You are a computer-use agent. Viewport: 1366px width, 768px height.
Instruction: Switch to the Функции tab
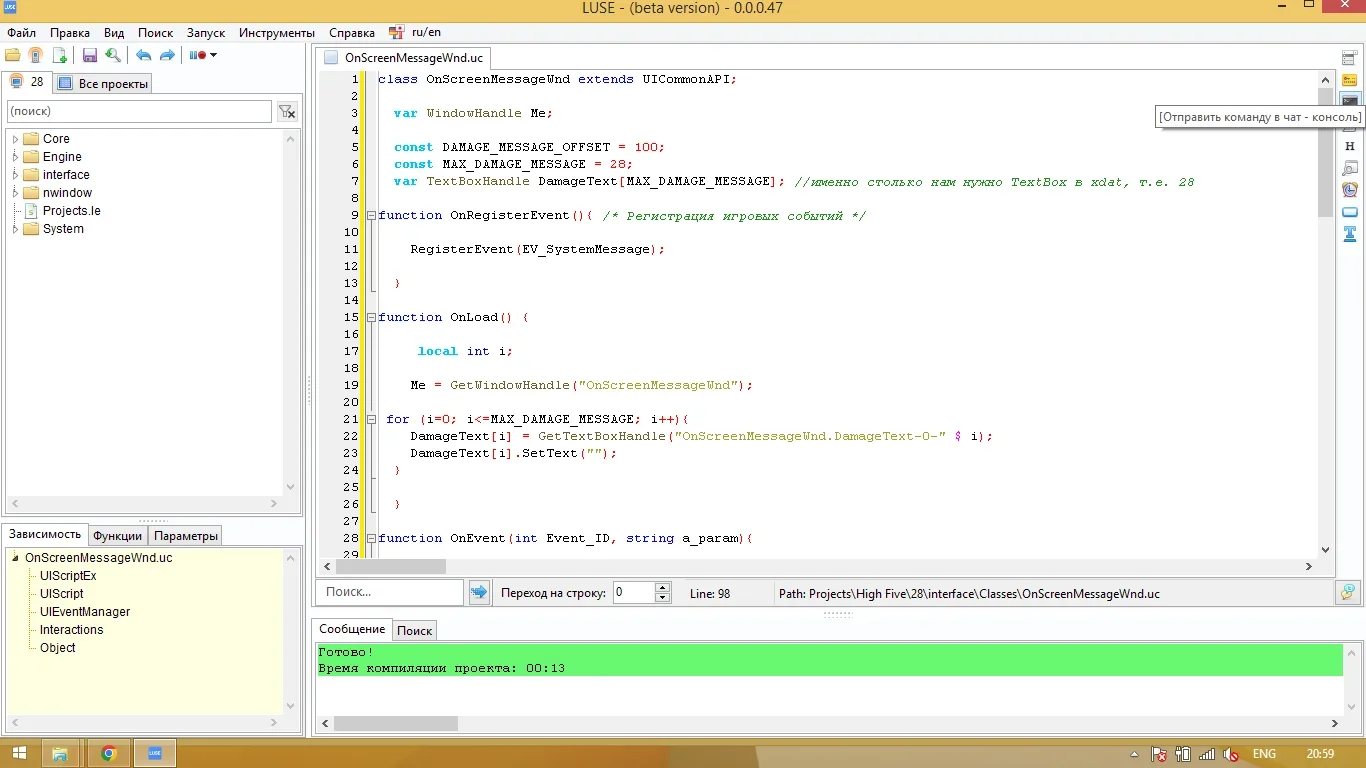pos(117,536)
